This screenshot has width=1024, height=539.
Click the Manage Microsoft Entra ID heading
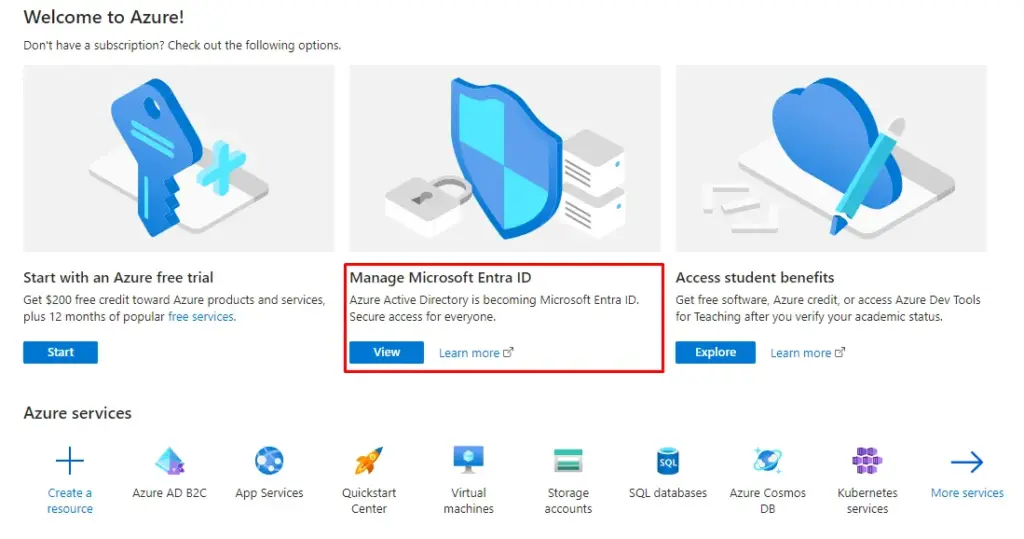440,278
